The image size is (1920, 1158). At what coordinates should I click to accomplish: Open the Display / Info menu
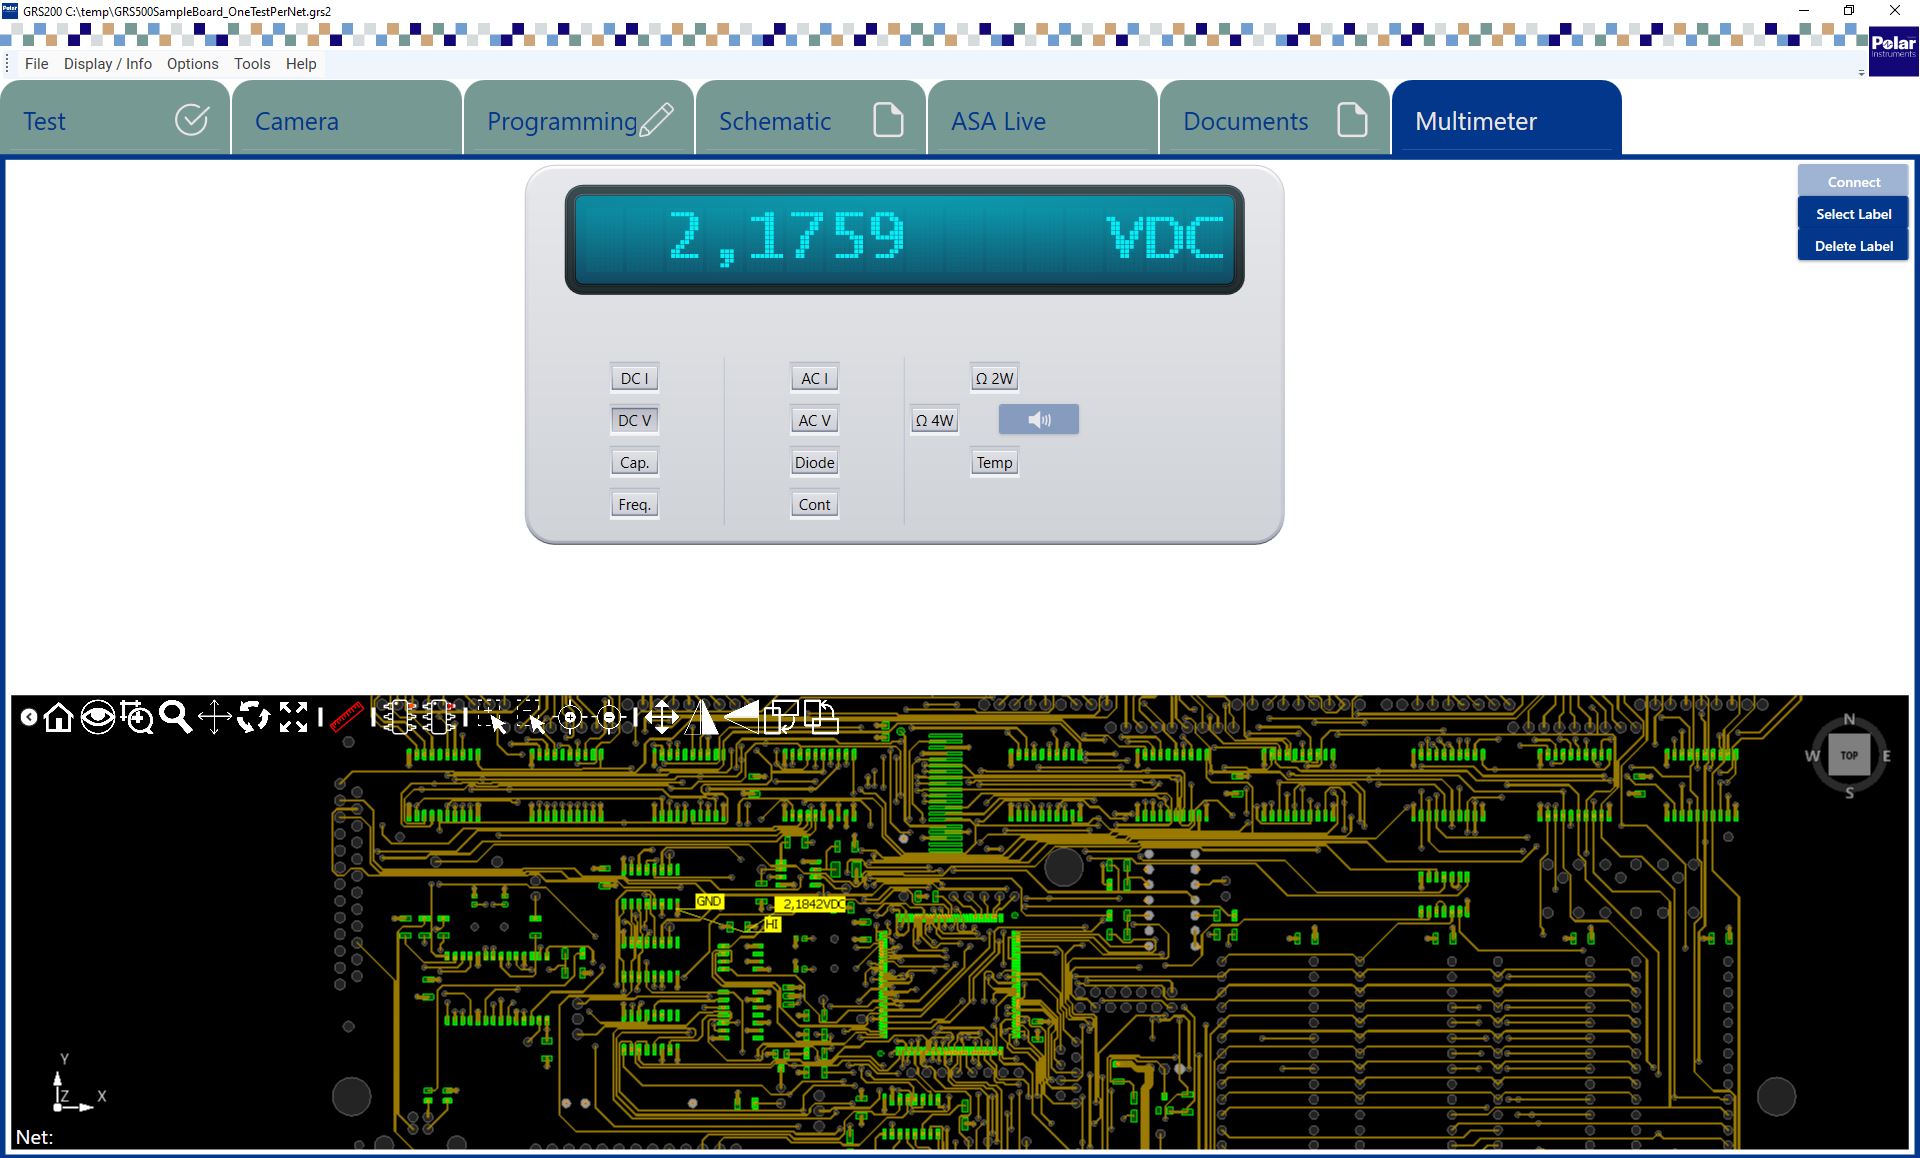[x=108, y=64]
